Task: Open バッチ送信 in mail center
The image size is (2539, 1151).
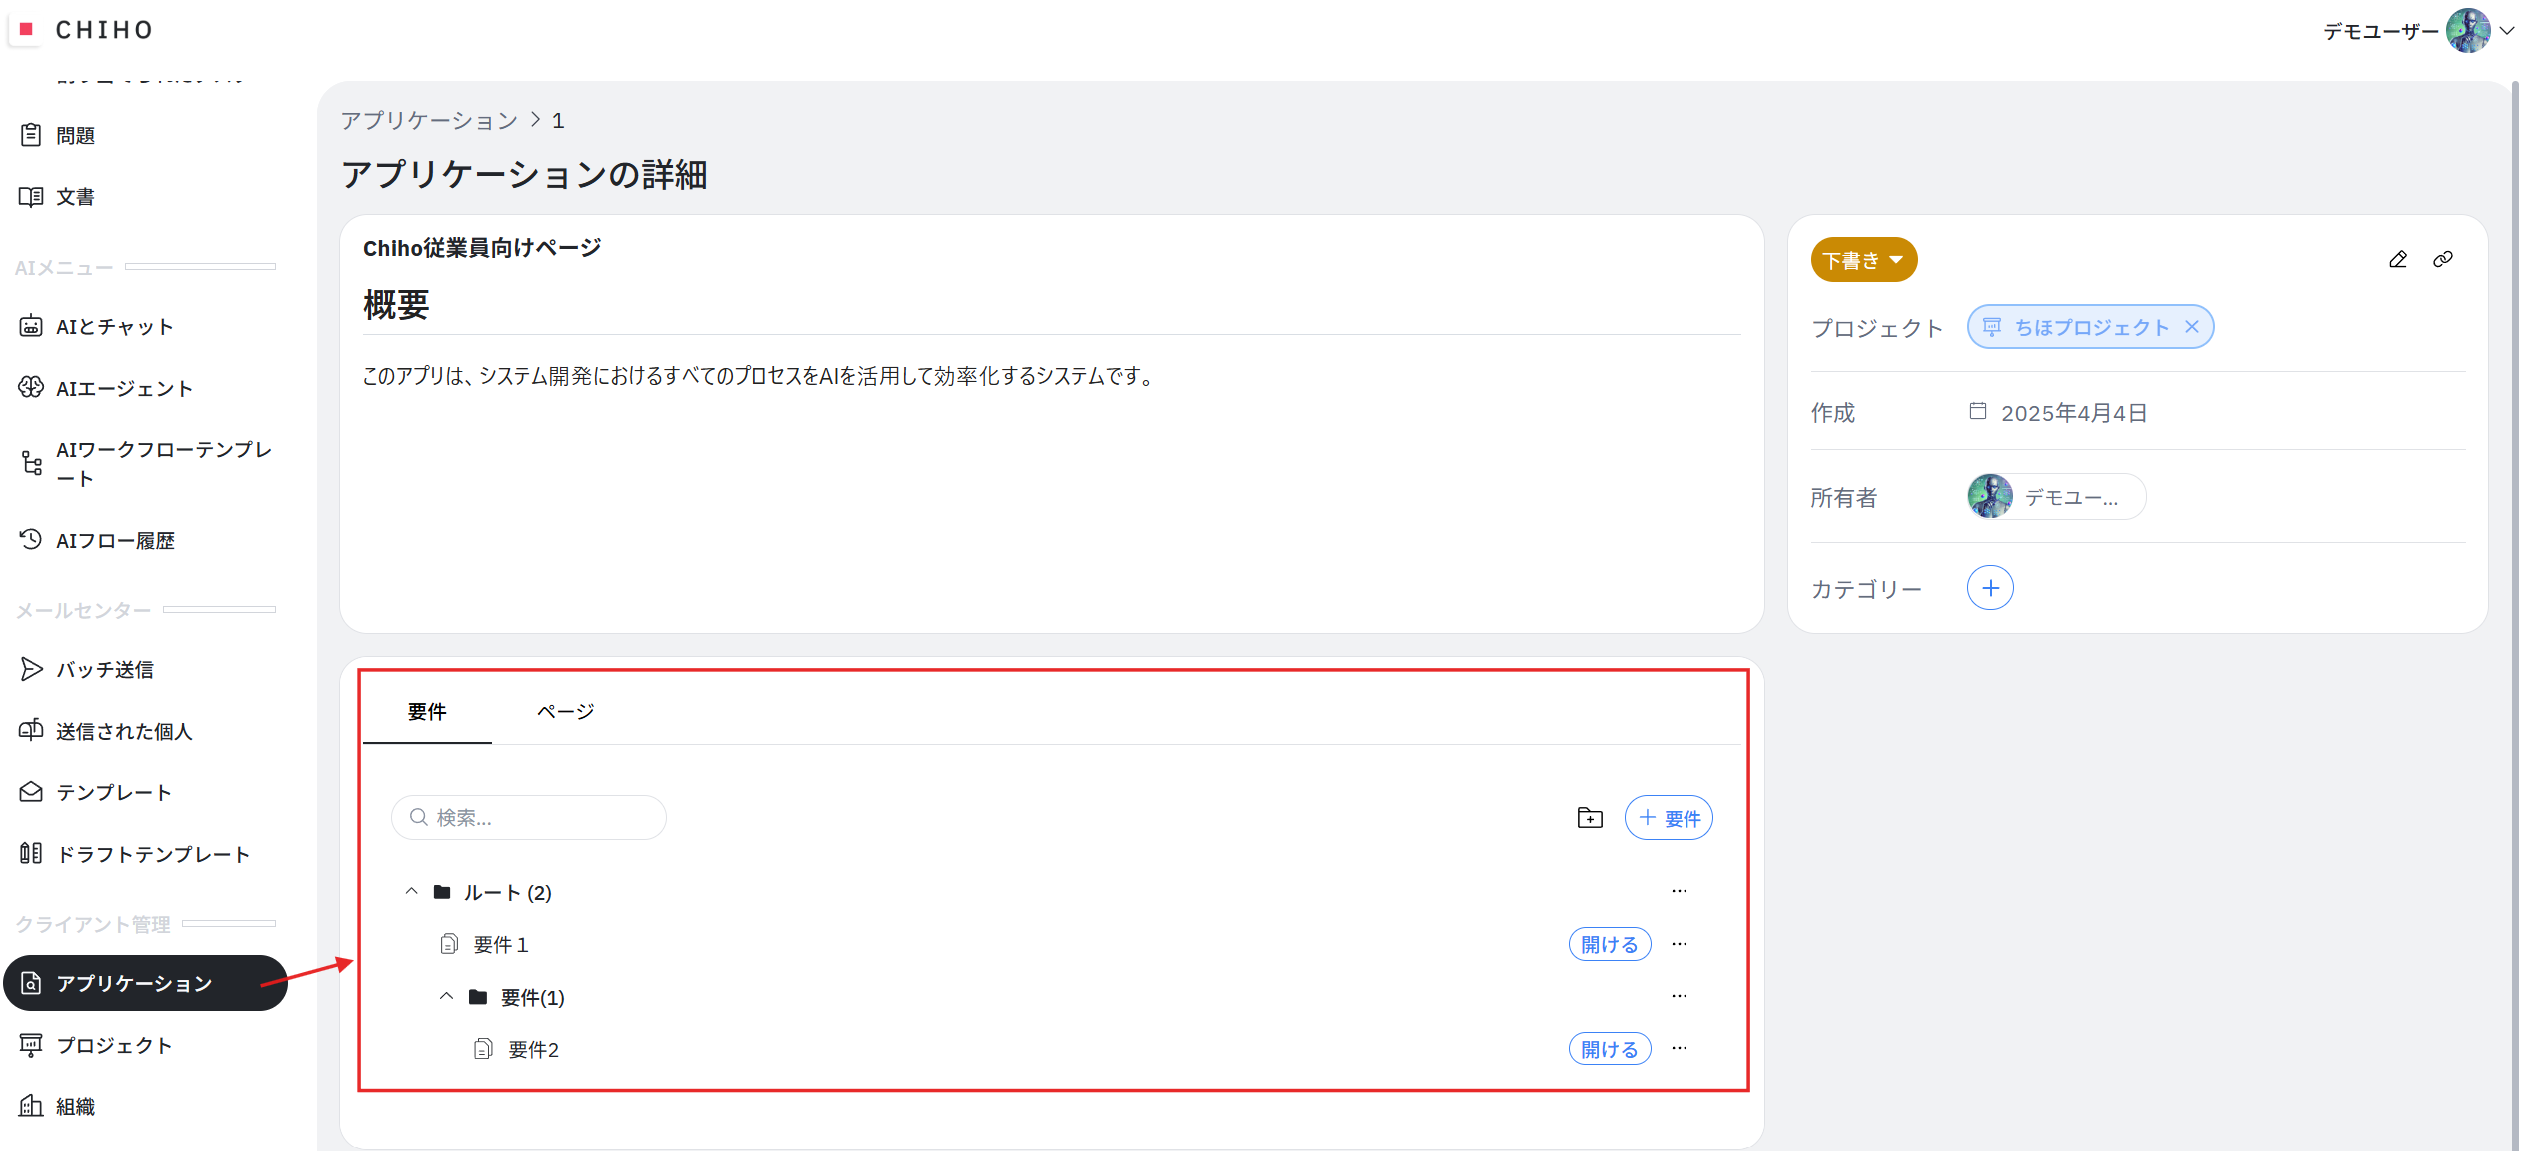Action: [104, 669]
